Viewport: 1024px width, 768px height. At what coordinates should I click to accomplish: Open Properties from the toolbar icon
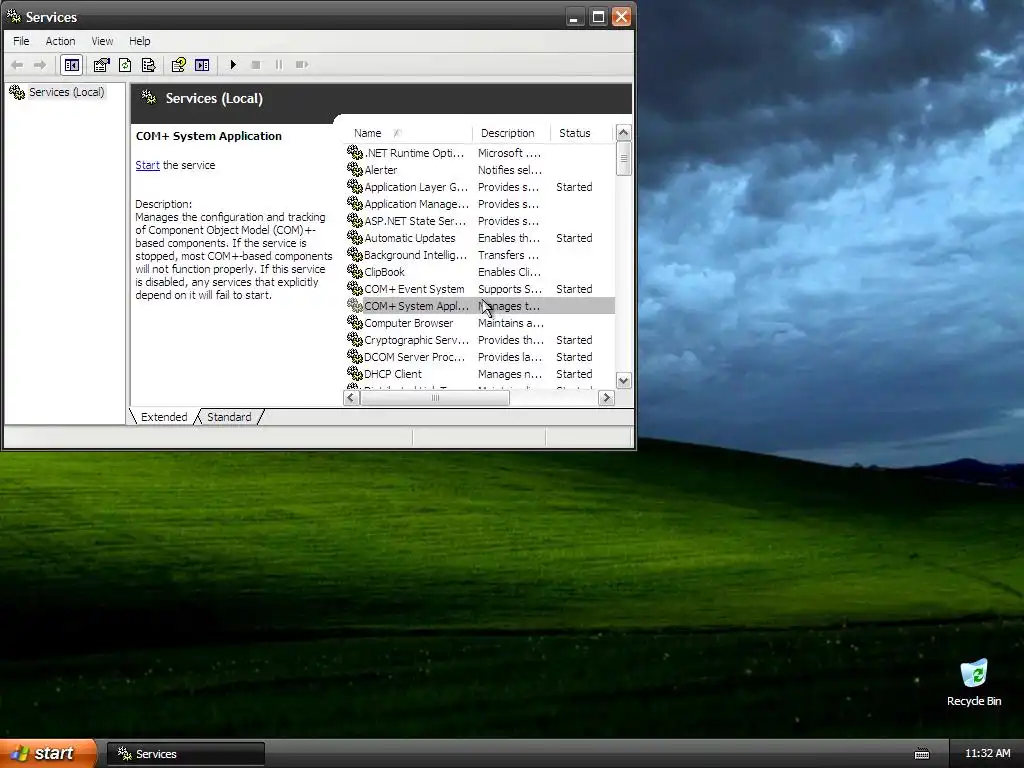[x=101, y=65]
